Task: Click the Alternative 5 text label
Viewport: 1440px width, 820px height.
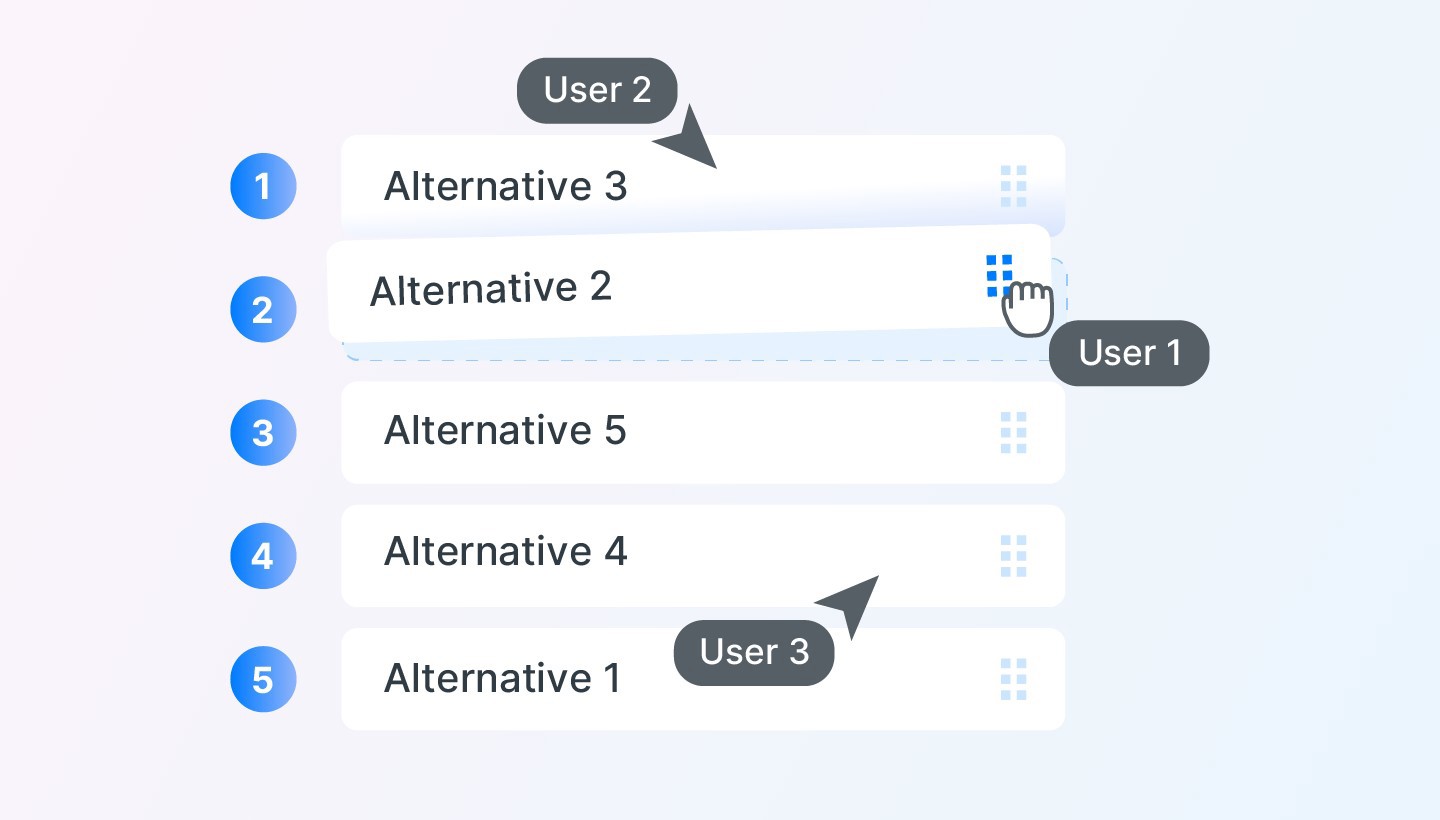Action: (x=505, y=431)
